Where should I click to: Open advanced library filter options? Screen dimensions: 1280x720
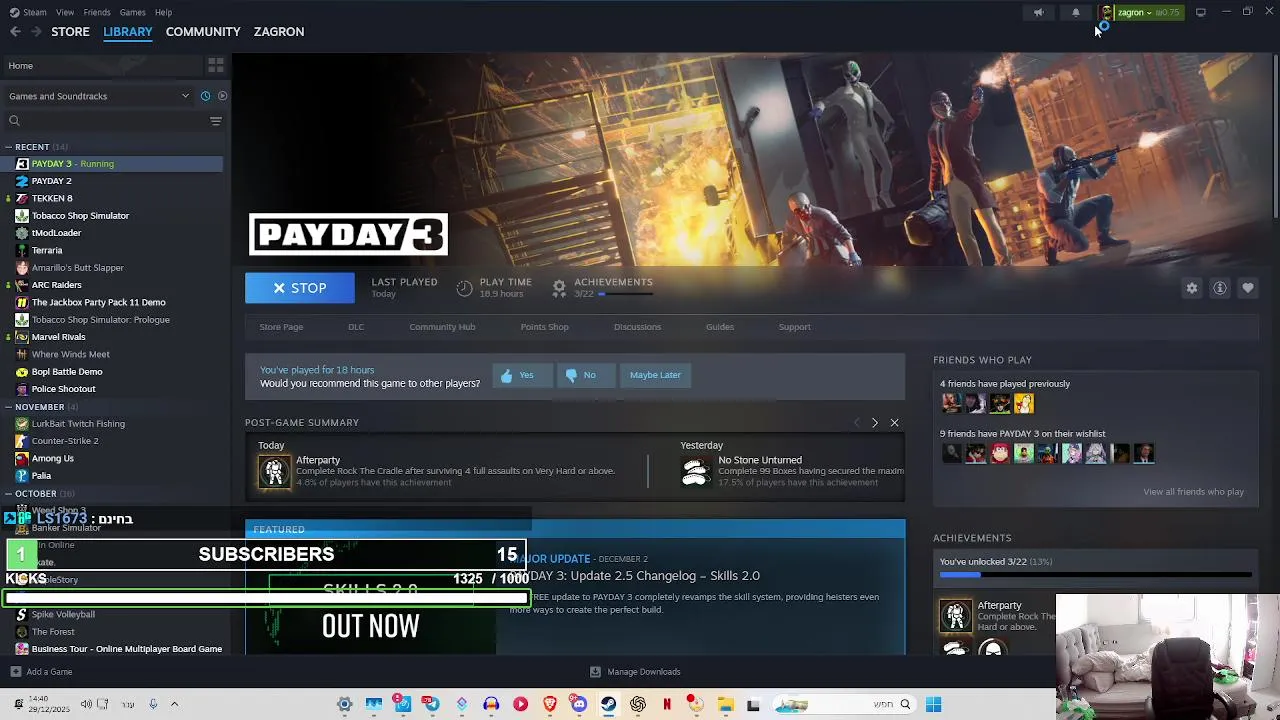(x=215, y=121)
